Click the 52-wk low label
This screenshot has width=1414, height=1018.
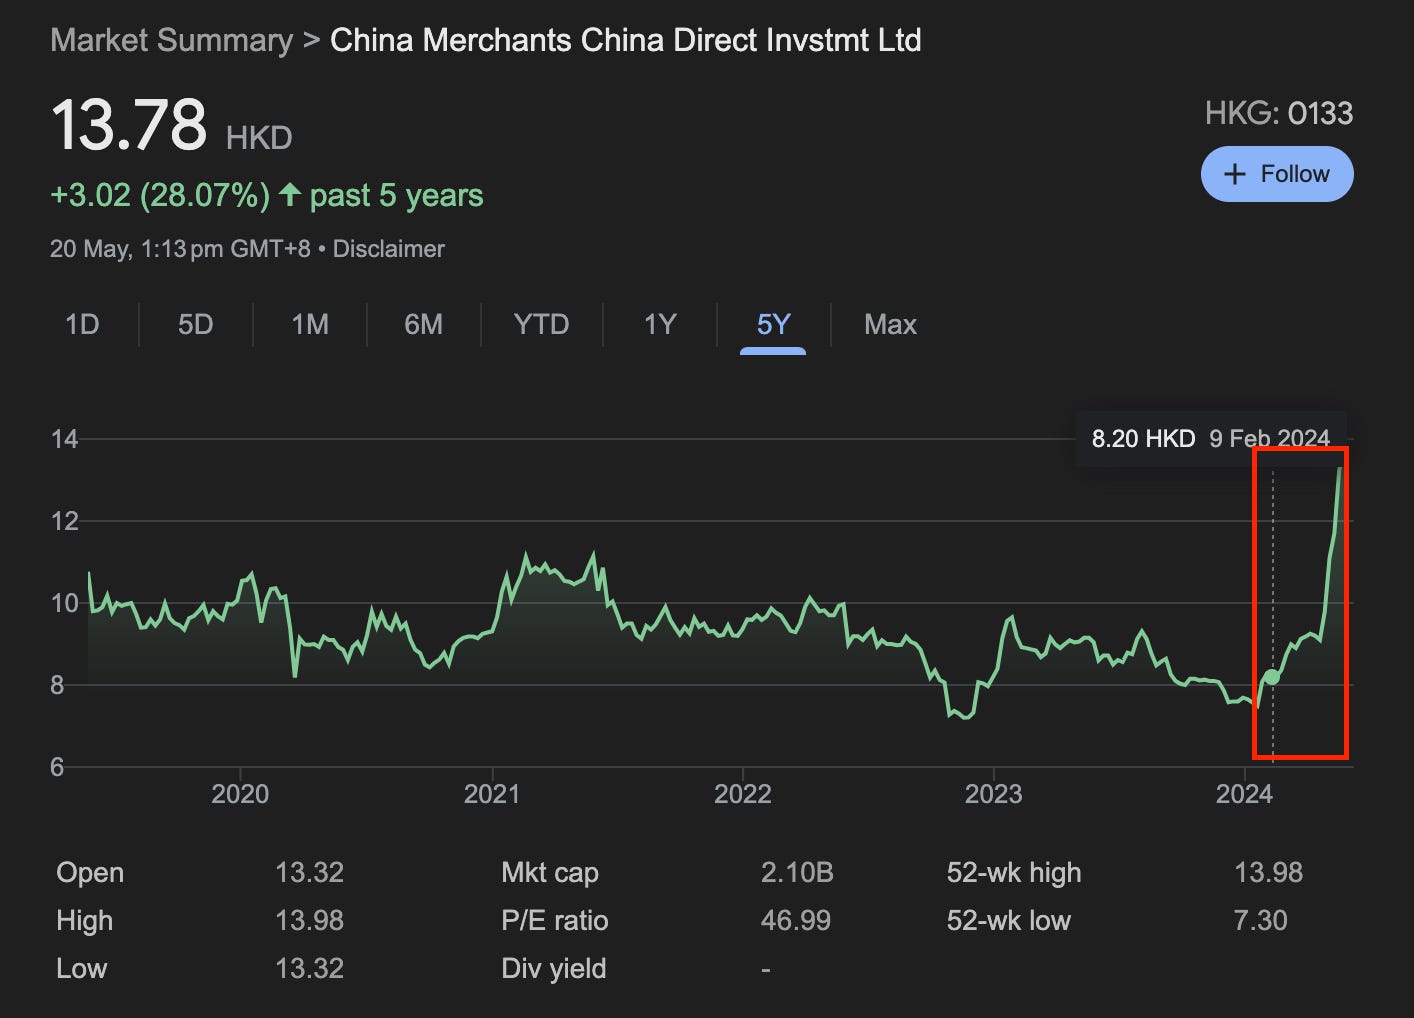1008,920
